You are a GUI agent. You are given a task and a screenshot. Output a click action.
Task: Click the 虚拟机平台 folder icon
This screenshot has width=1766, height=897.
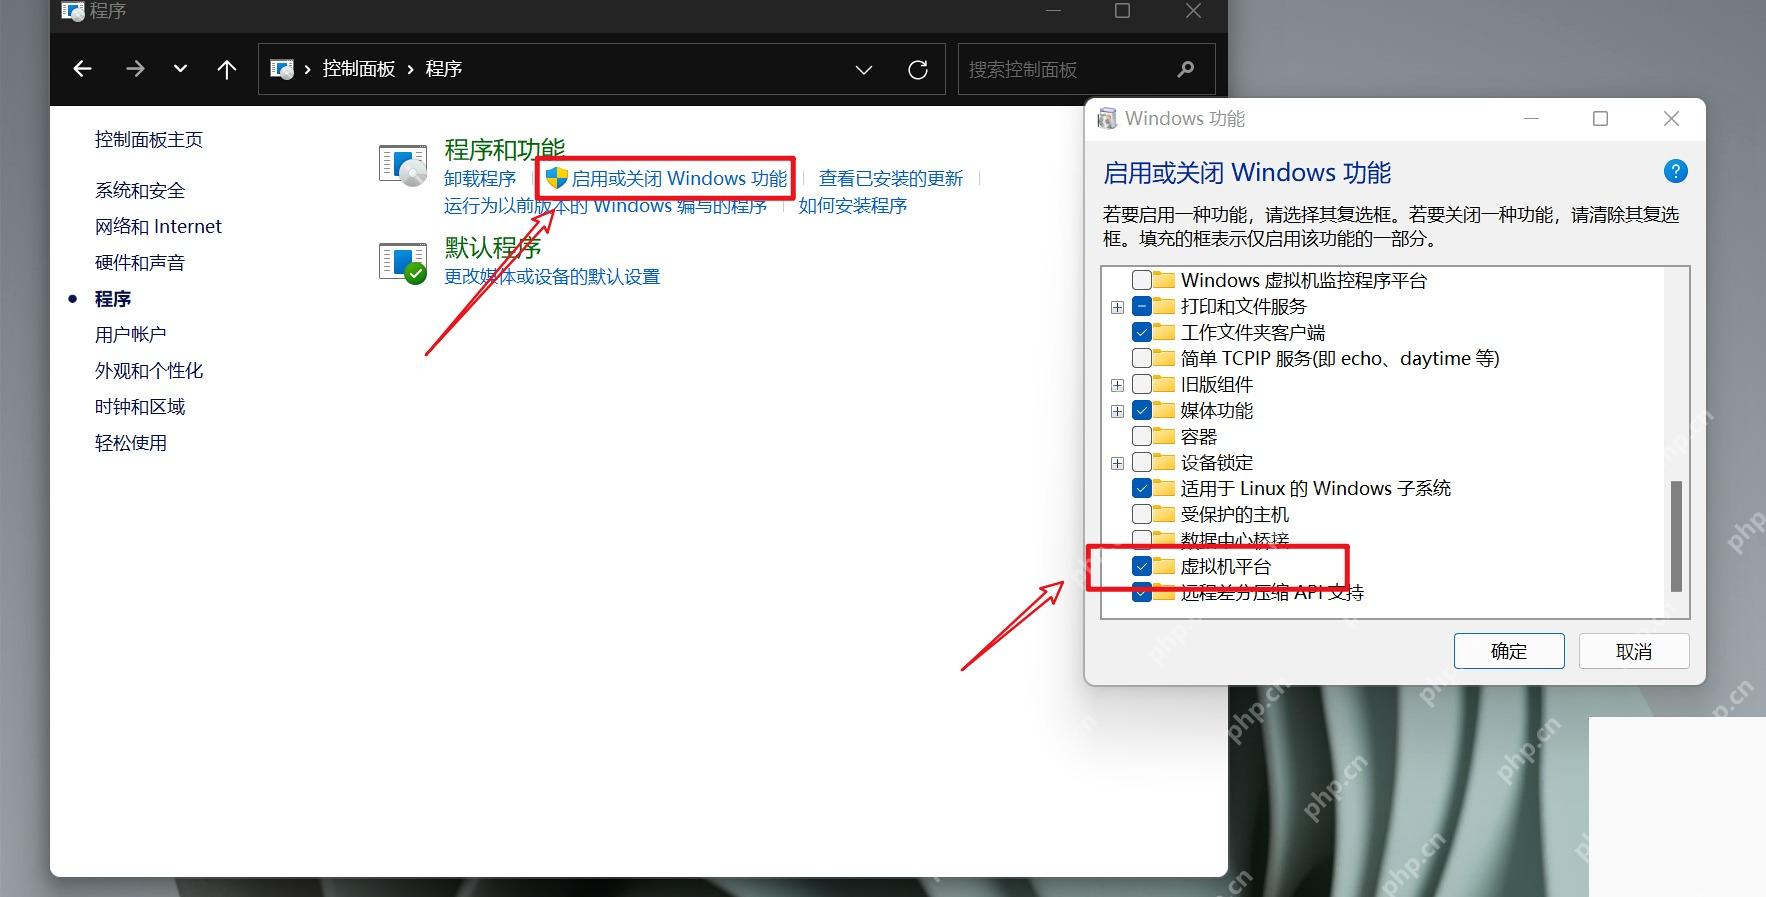tap(1164, 566)
